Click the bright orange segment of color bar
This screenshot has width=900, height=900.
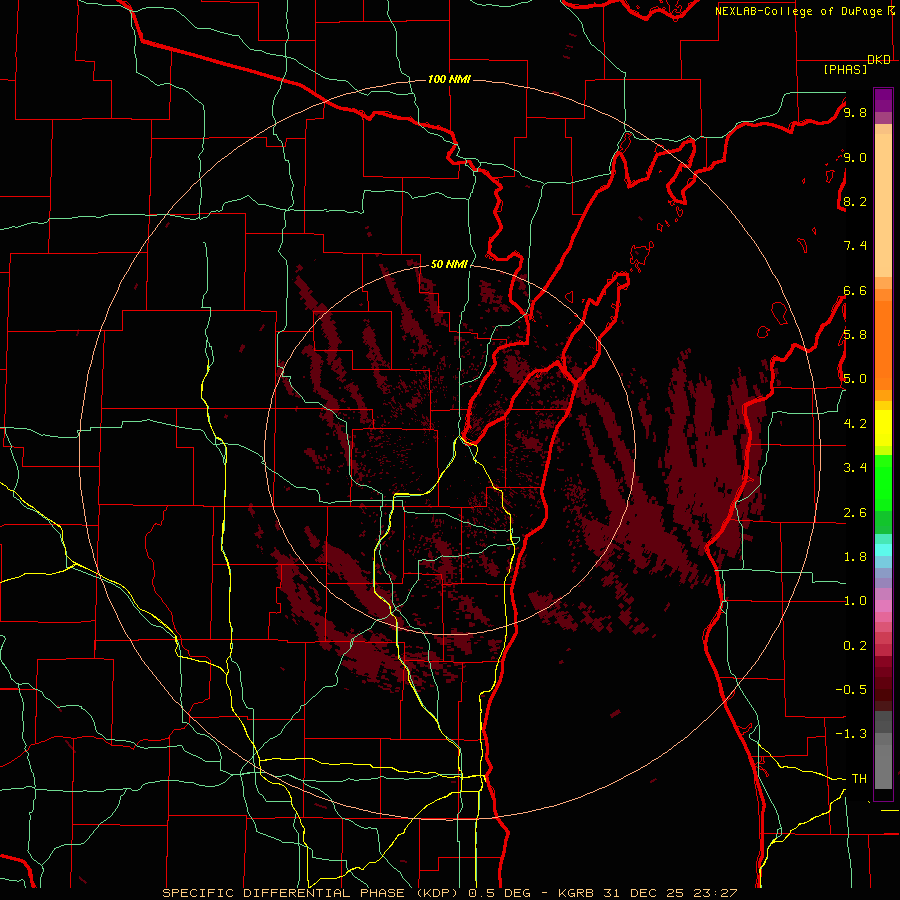tap(883, 346)
